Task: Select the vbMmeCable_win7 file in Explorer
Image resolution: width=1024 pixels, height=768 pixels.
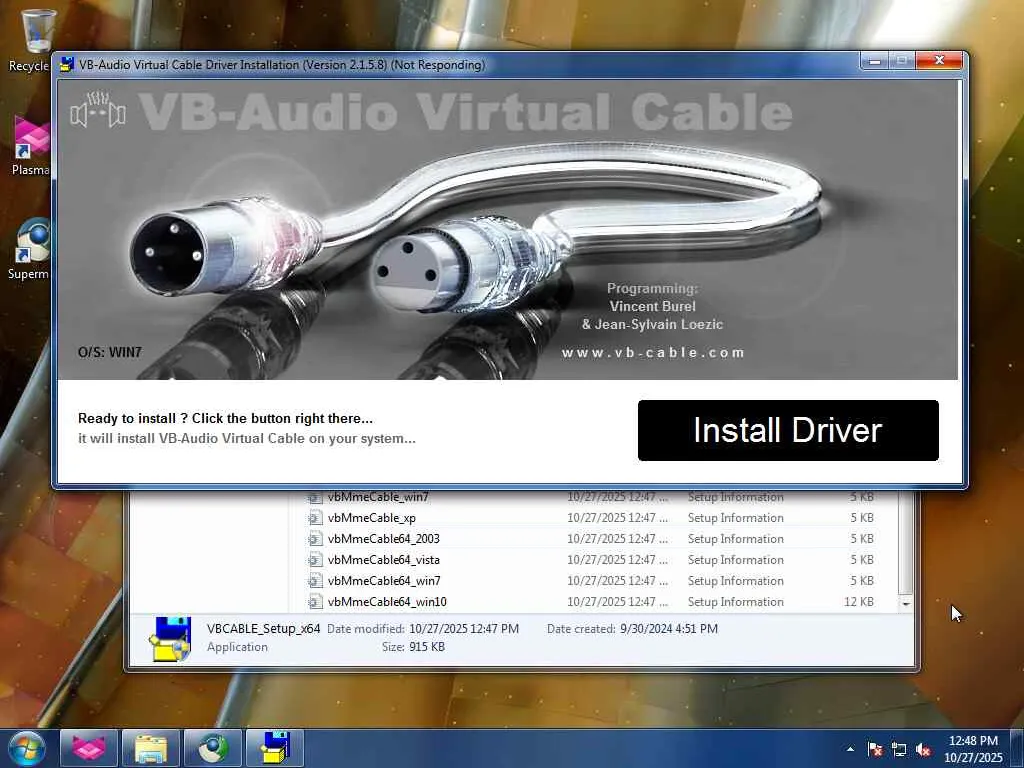Action: click(591, 497)
